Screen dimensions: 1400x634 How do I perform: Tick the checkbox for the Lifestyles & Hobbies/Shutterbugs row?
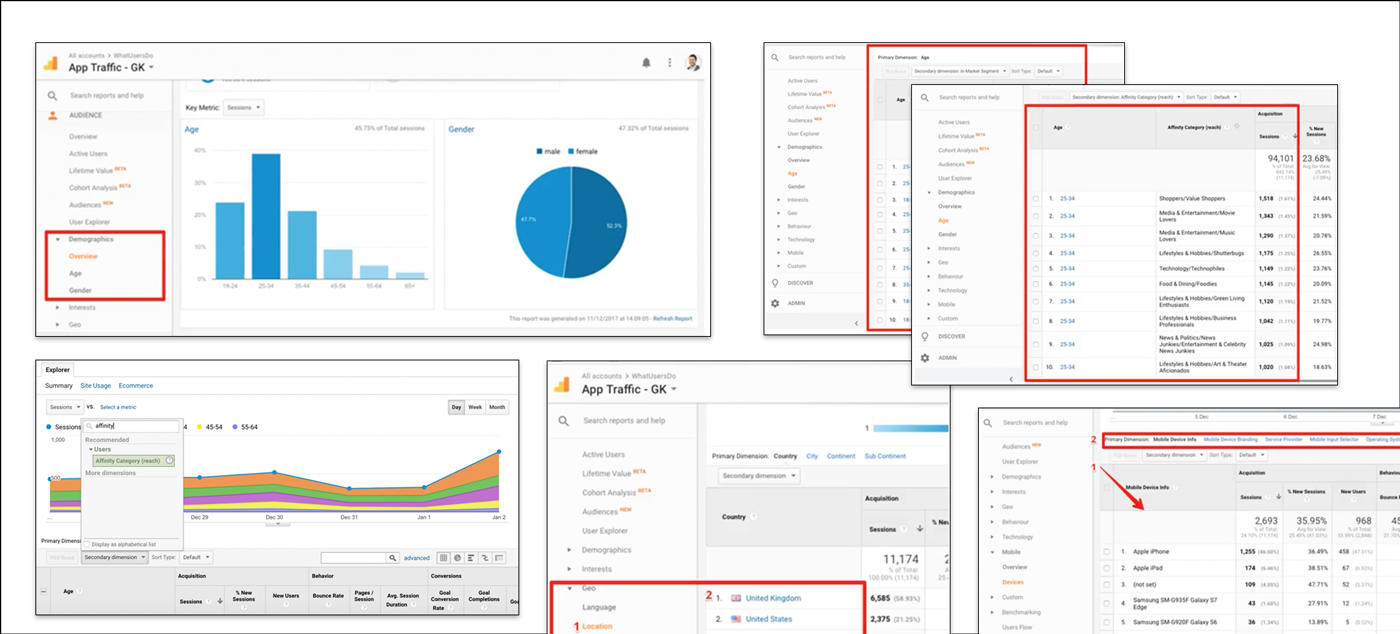(x=1036, y=253)
